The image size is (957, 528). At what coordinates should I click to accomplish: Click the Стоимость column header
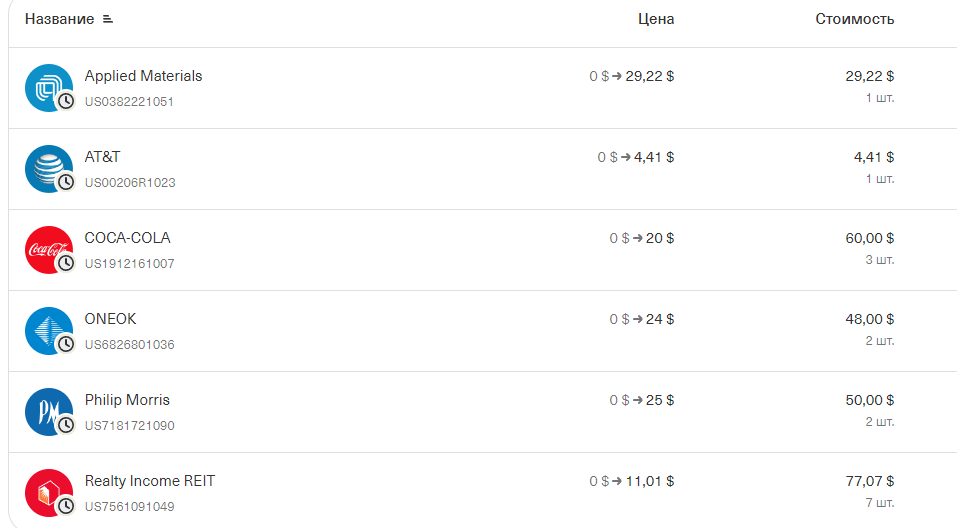pyautogui.click(x=854, y=19)
